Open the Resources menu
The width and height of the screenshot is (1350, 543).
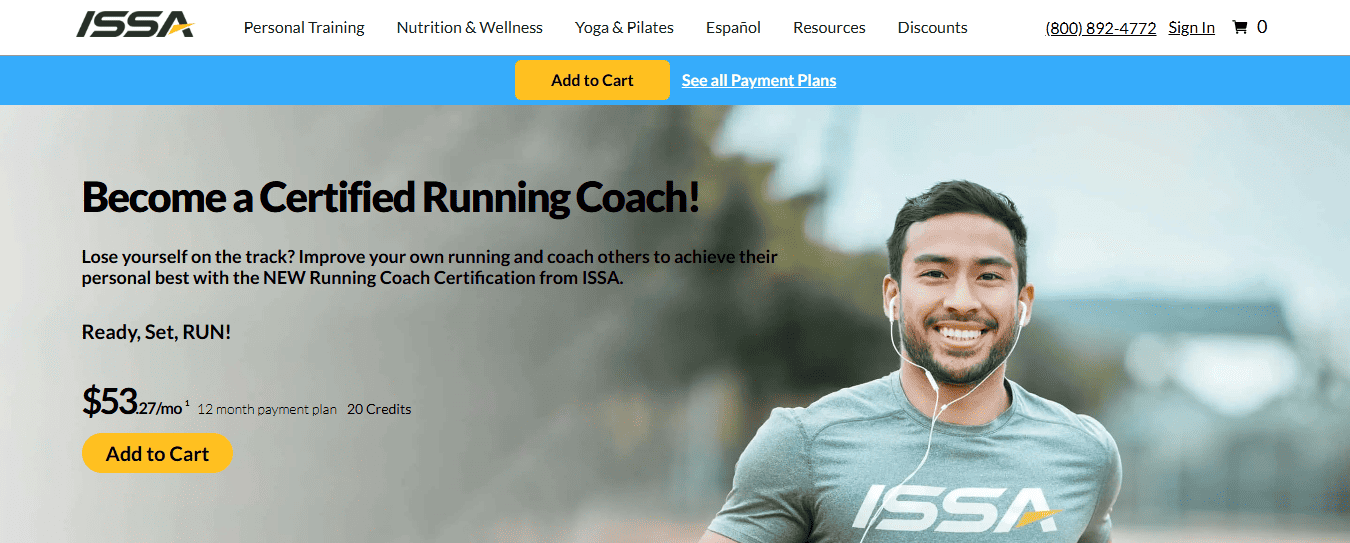click(829, 28)
